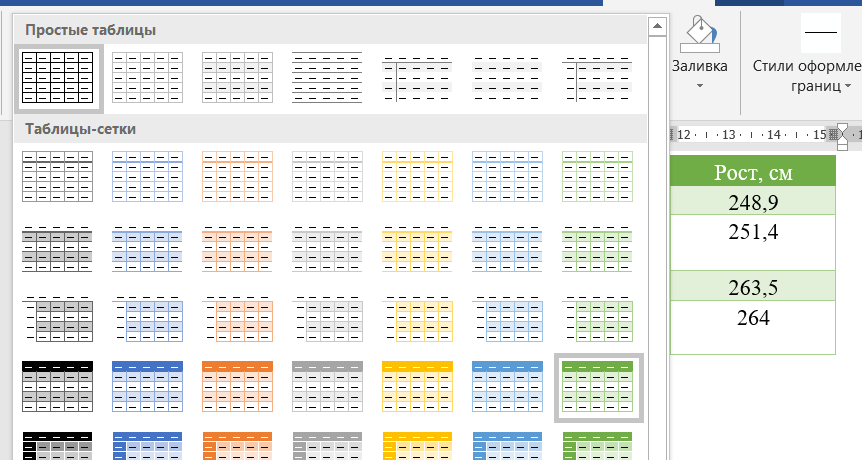Select Grid Table 4 orange Accent 2 style
This screenshot has width=862, height=460.
point(237,386)
